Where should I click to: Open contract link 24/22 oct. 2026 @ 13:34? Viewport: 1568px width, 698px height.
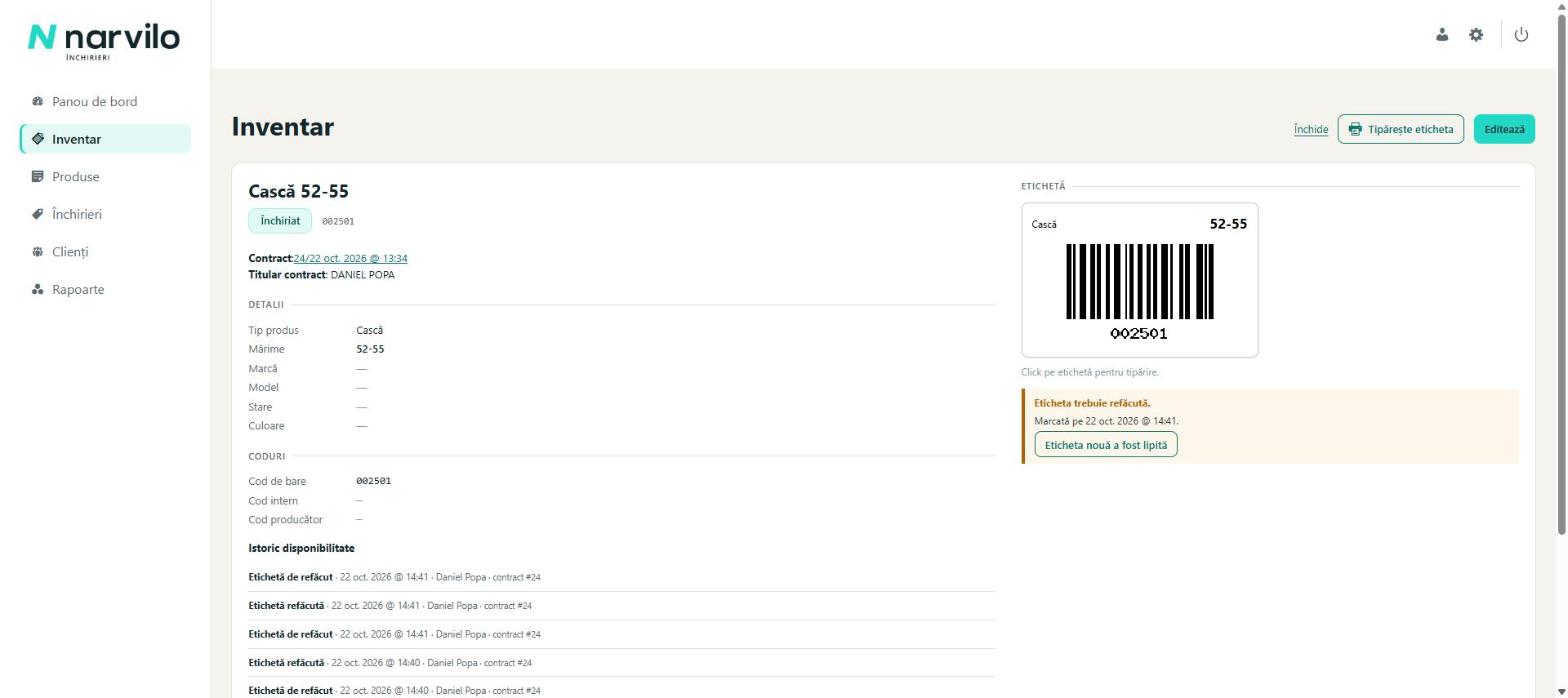pyautogui.click(x=350, y=259)
